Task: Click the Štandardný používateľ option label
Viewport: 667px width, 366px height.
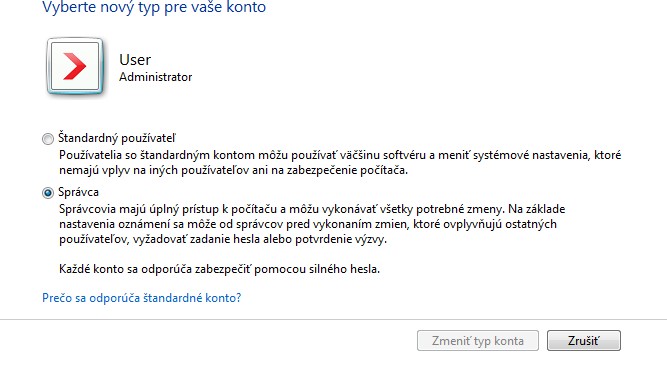Action: point(117,138)
